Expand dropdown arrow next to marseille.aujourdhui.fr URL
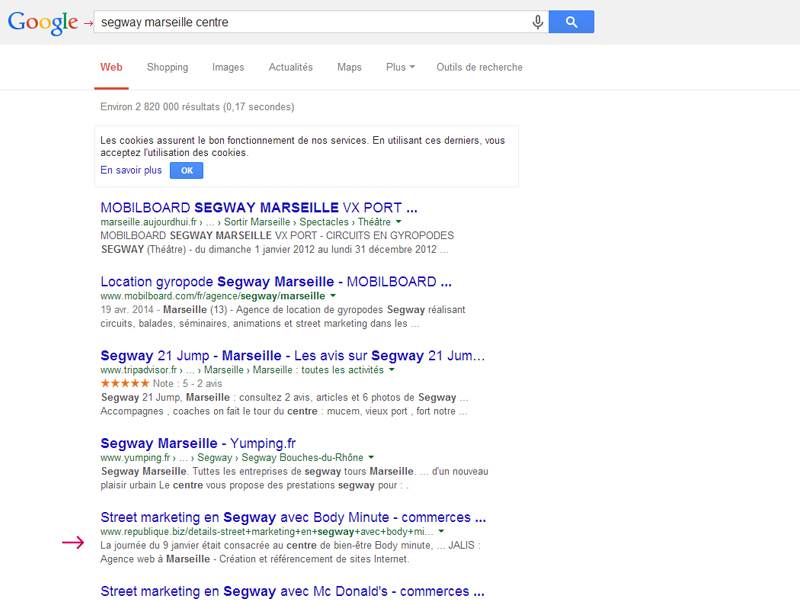800x600 pixels. pyautogui.click(x=398, y=222)
